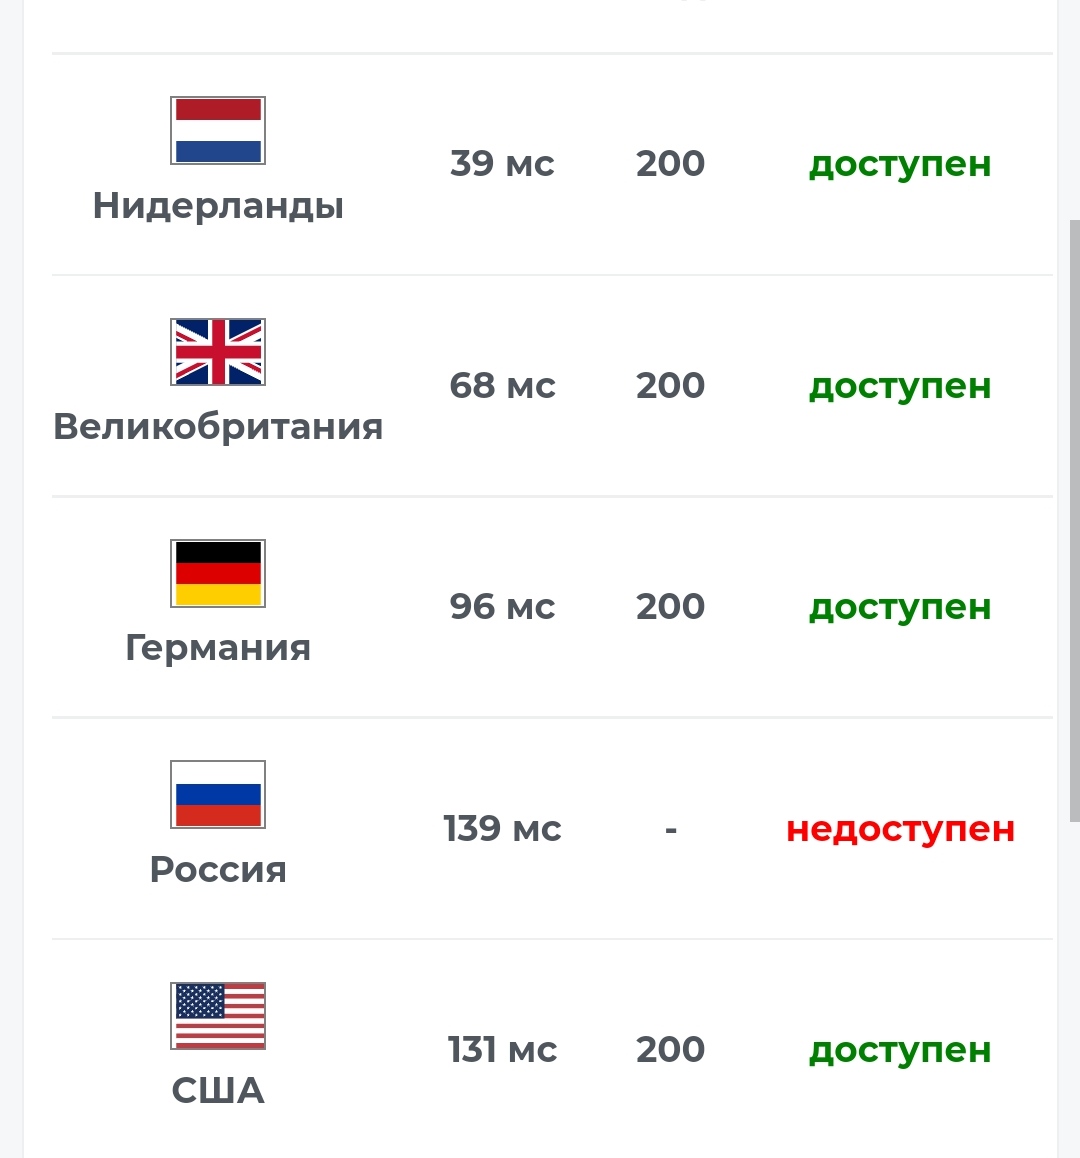Click the Germany flag icon
1080x1158 pixels.
218,573
